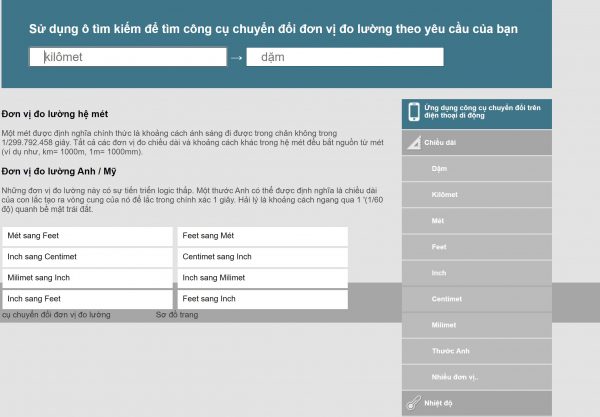This screenshot has height=417, width=600.
Task: Open Inch sang Feet converter
Action: click(88, 299)
